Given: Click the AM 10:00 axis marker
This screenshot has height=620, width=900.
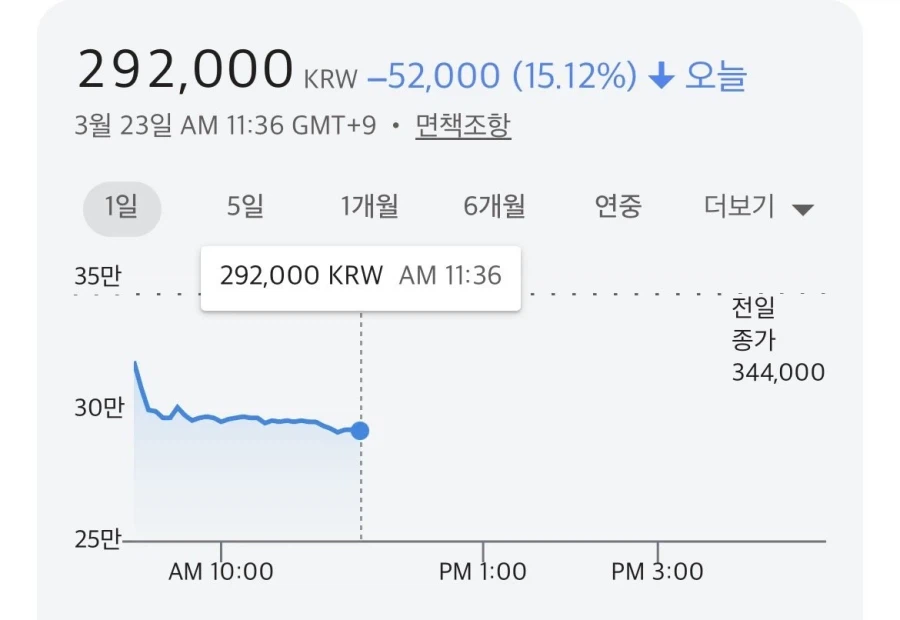Looking at the screenshot, I should (x=221, y=572).
